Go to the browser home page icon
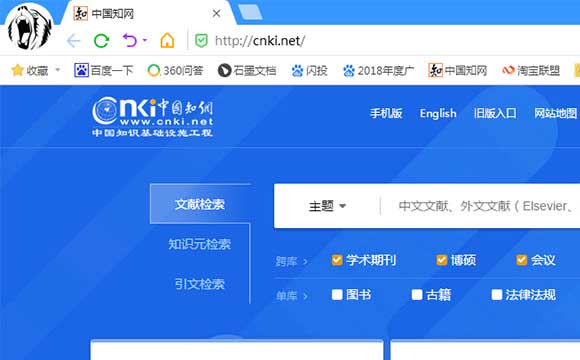The height and width of the screenshot is (360, 580). 167,40
